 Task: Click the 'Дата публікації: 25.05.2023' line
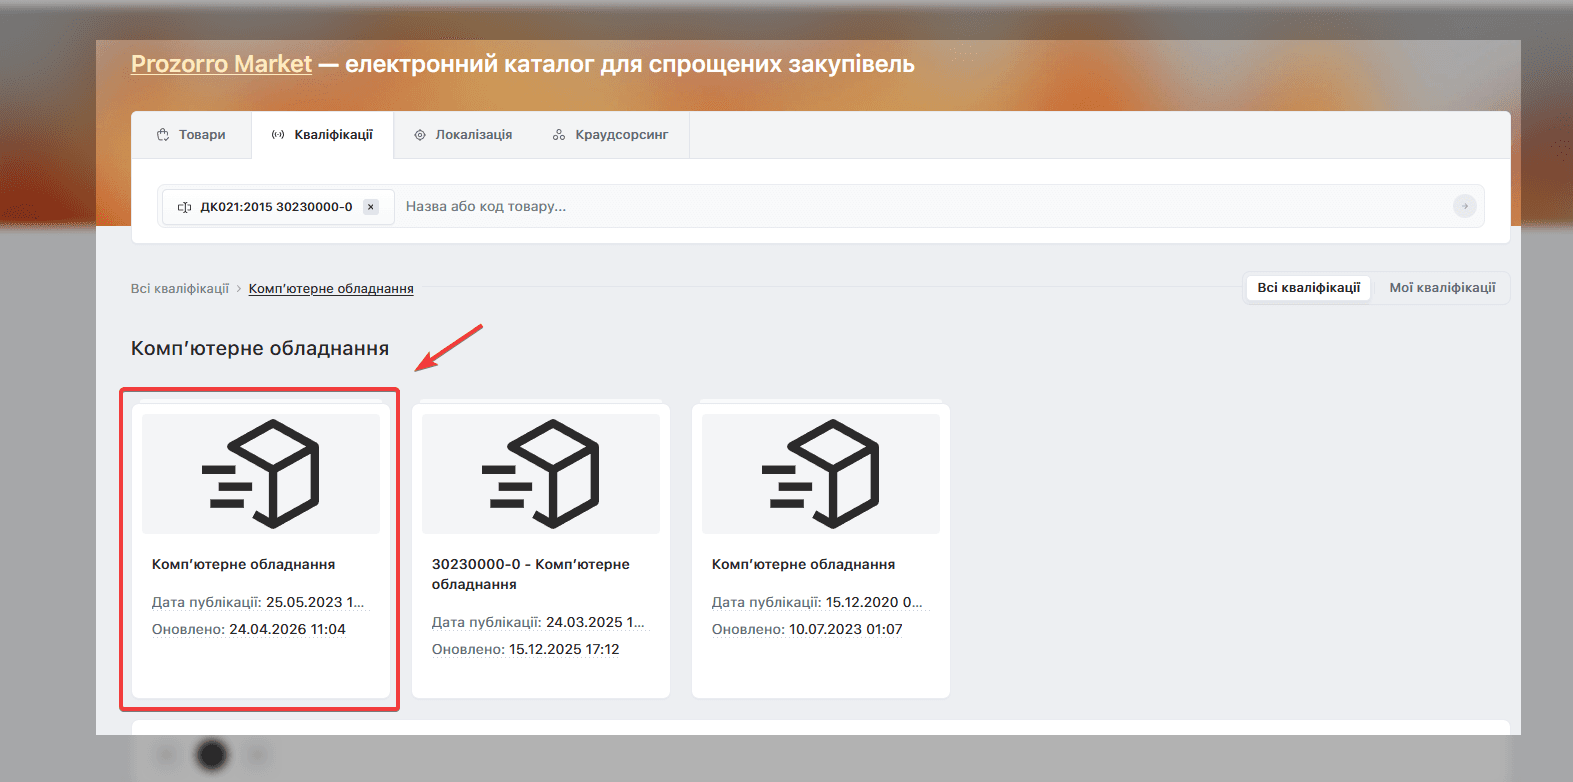[x=258, y=603]
